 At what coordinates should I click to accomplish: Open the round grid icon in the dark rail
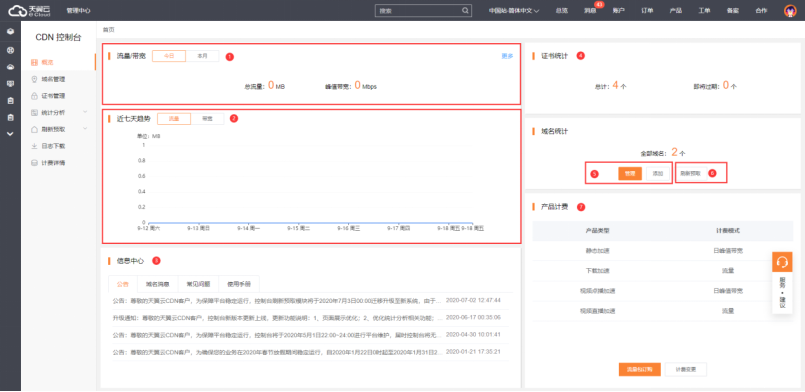[10, 50]
